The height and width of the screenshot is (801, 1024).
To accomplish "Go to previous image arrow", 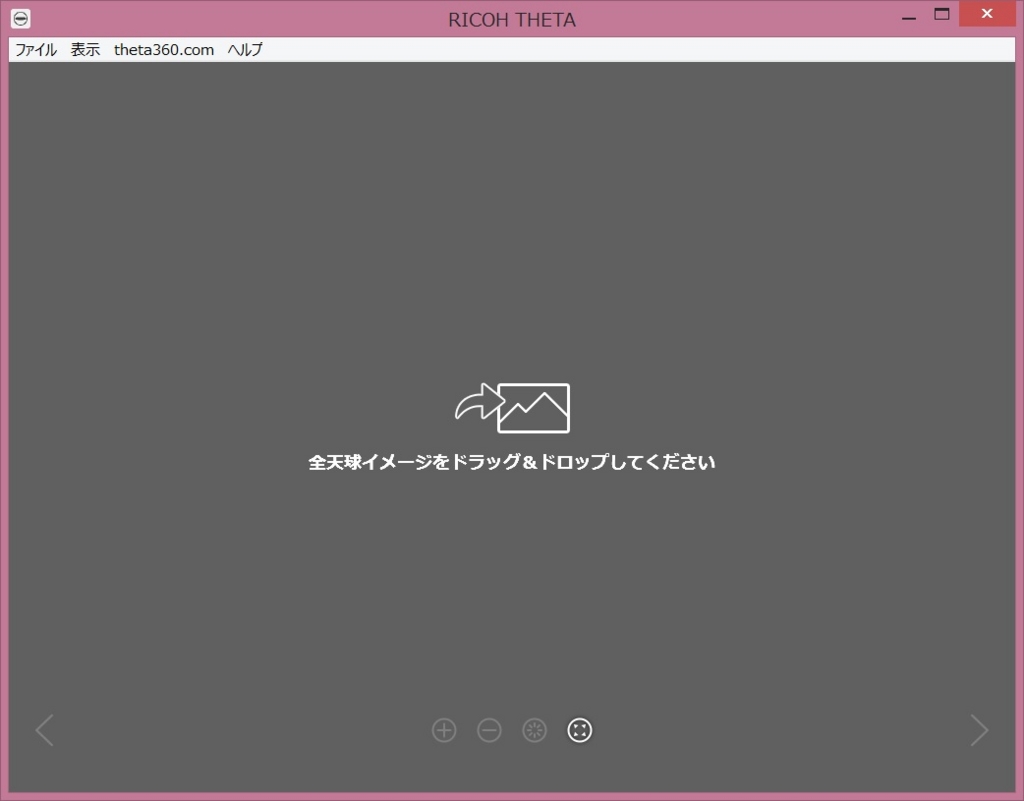I will point(44,730).
